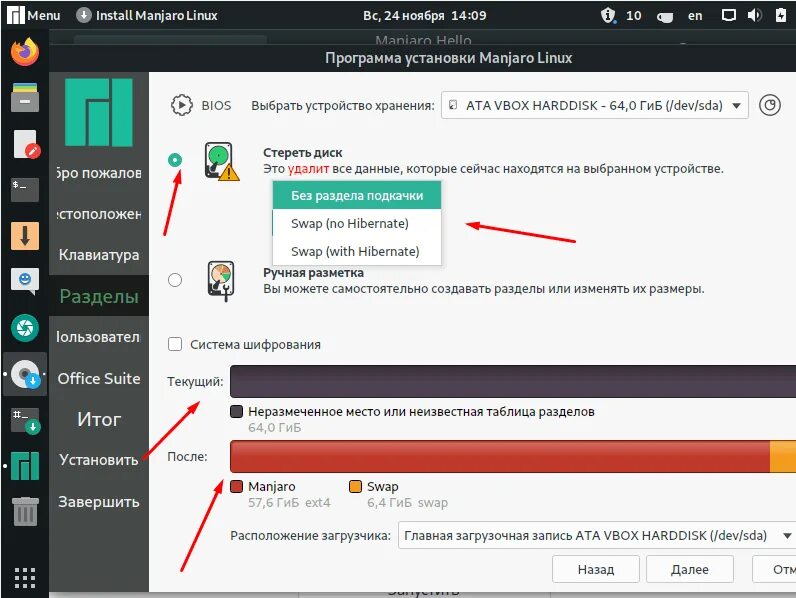Open the terminal dock icon

click(x=25, y=190)
